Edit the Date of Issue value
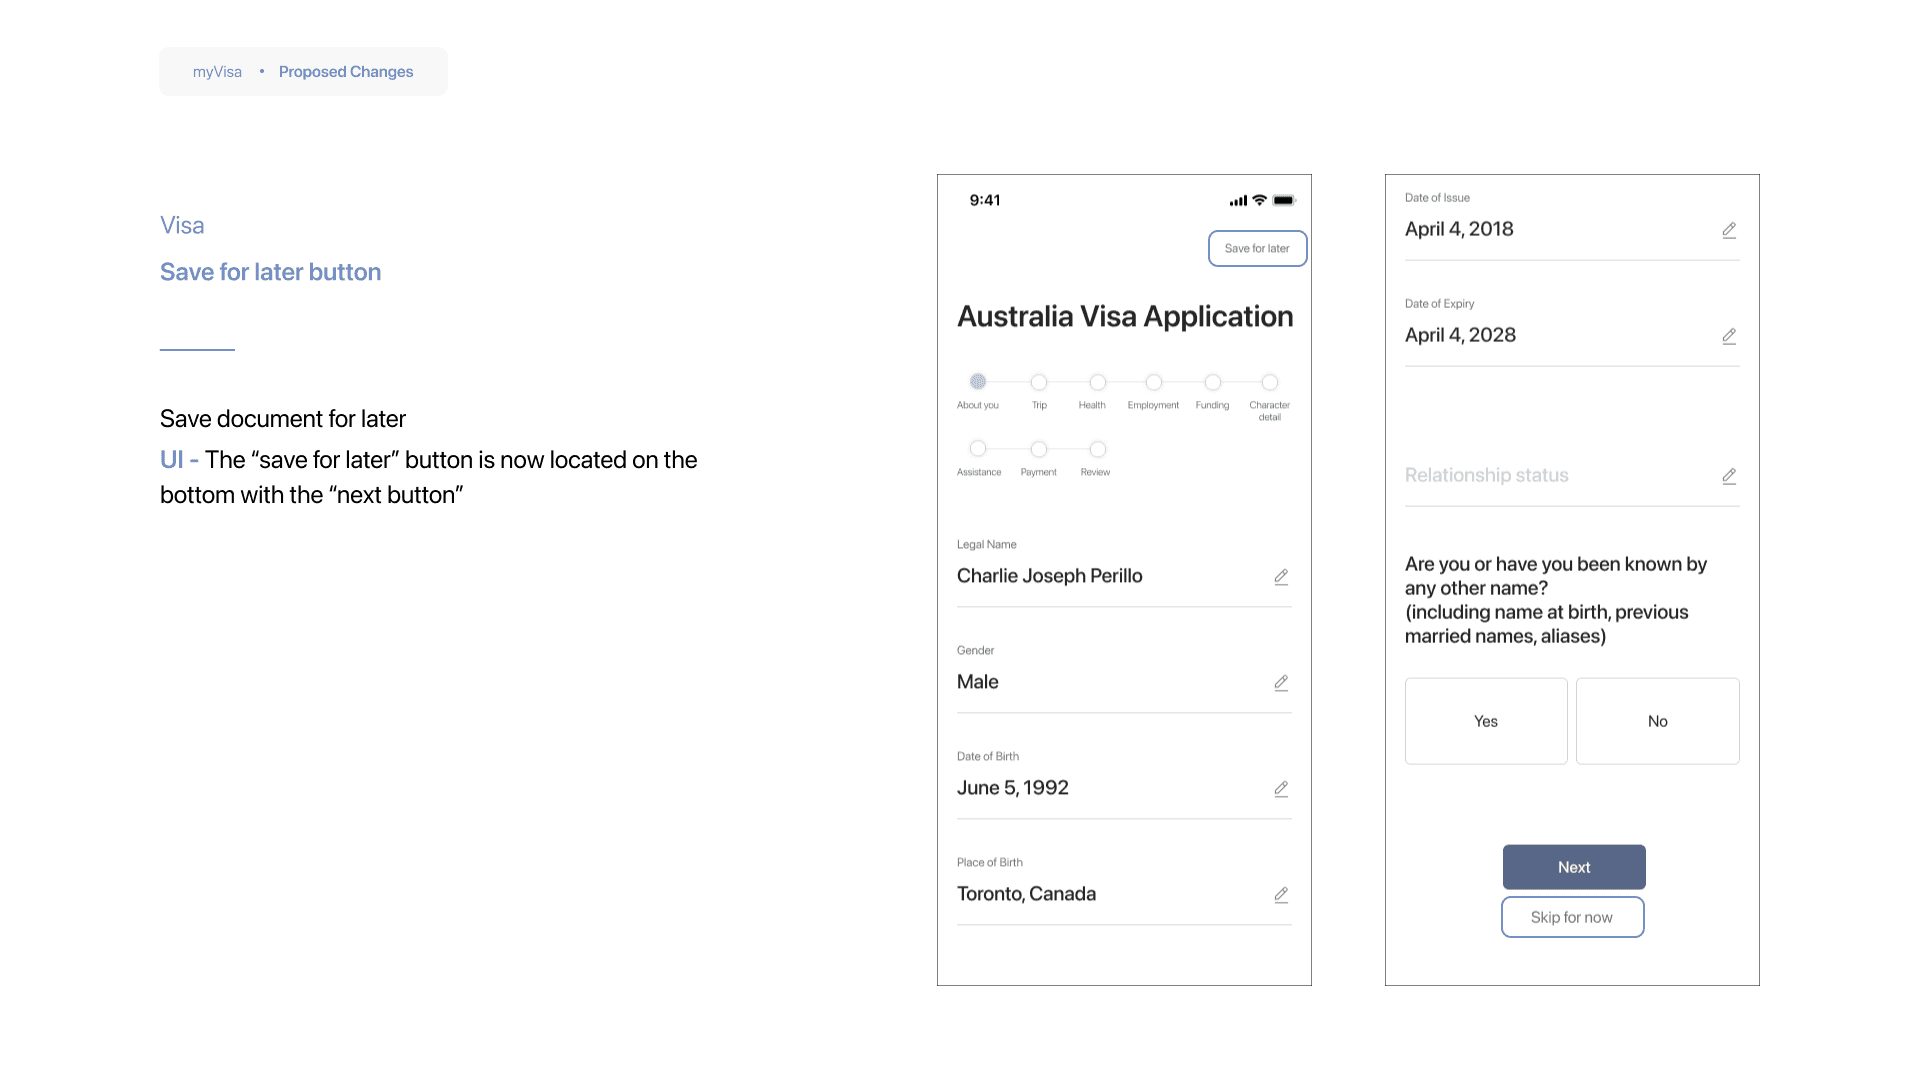Screen dimensions: 1920x1080 click(x=1729, y=231)
